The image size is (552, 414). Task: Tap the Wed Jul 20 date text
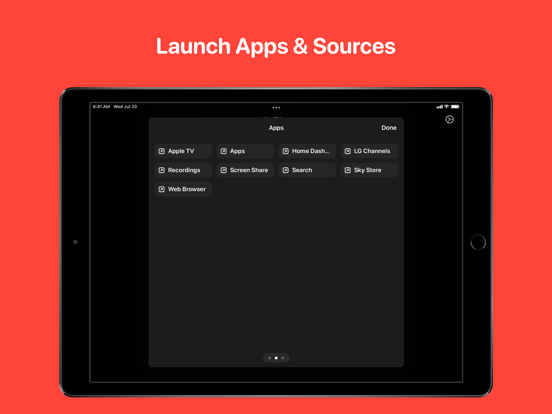pos(125,107)
